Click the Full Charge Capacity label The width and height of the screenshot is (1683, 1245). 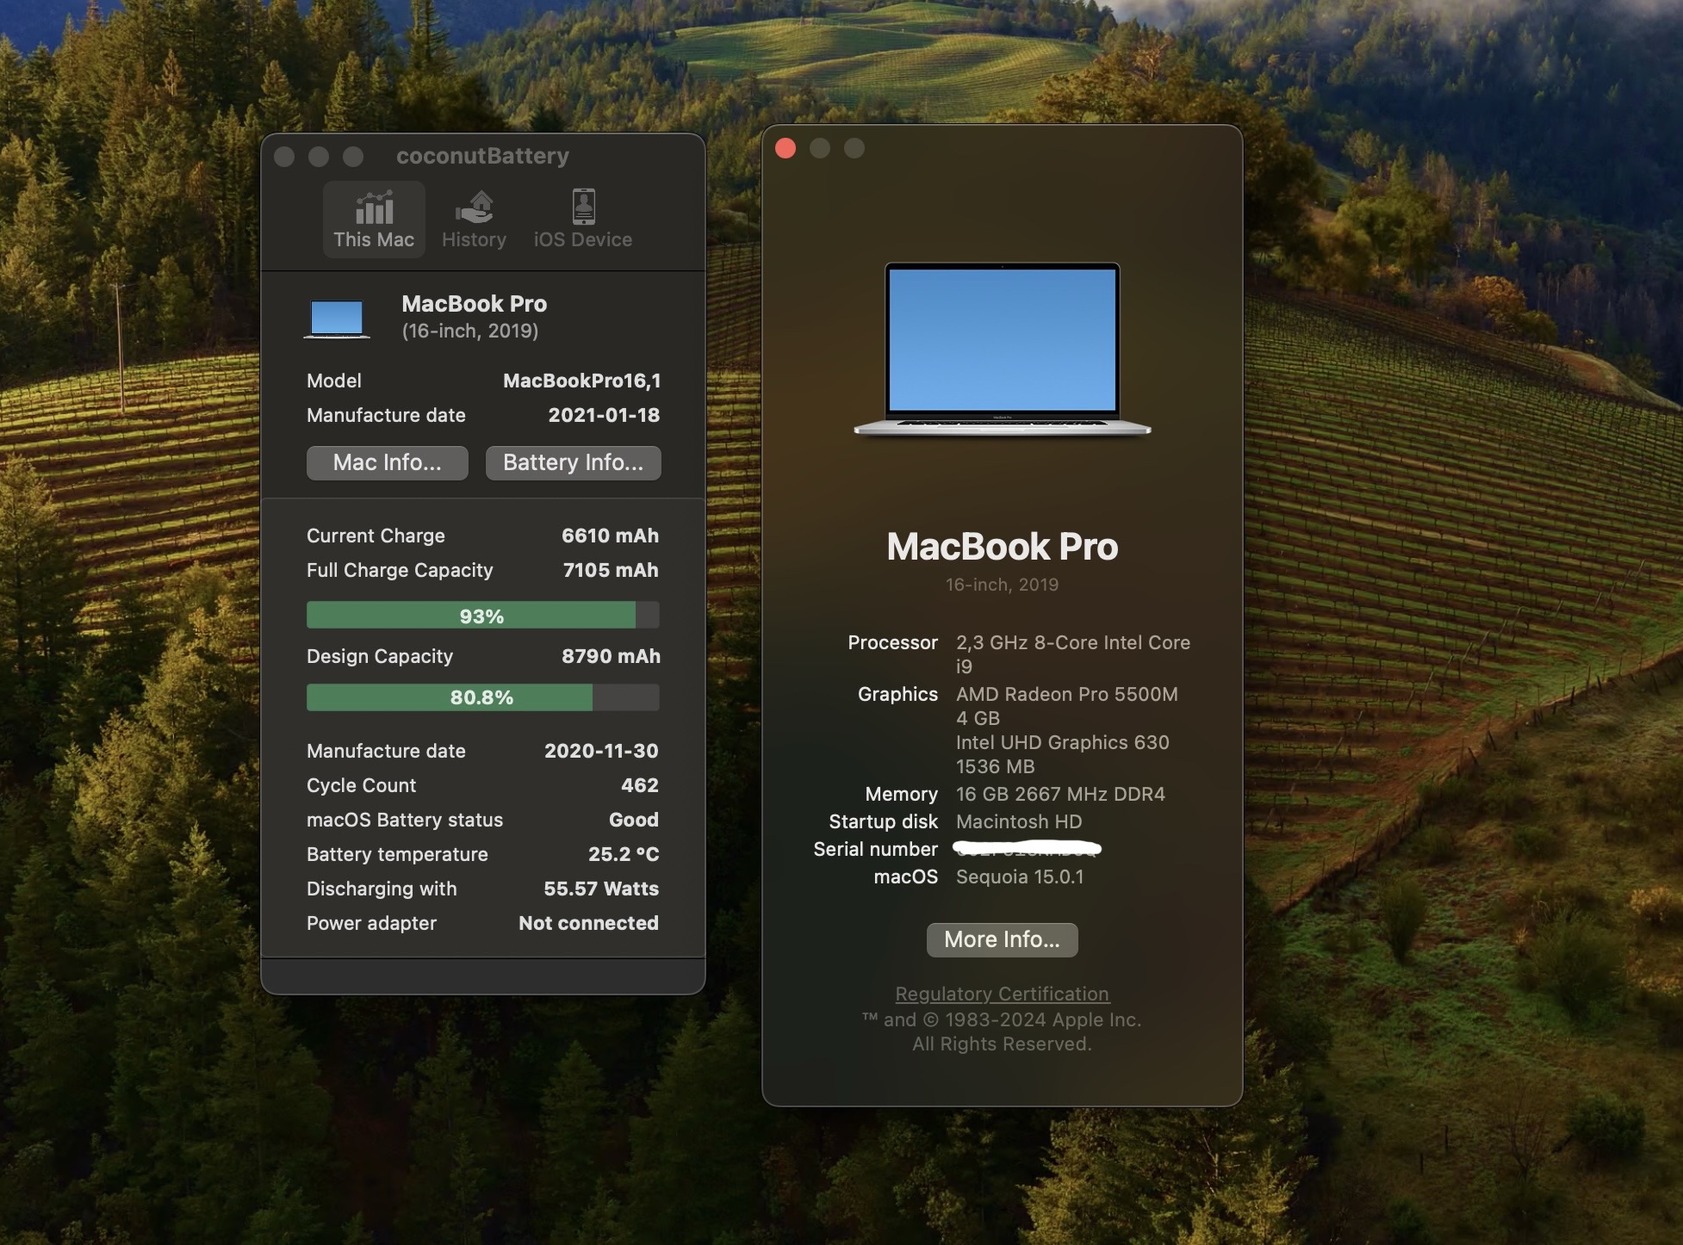point(399,570)
